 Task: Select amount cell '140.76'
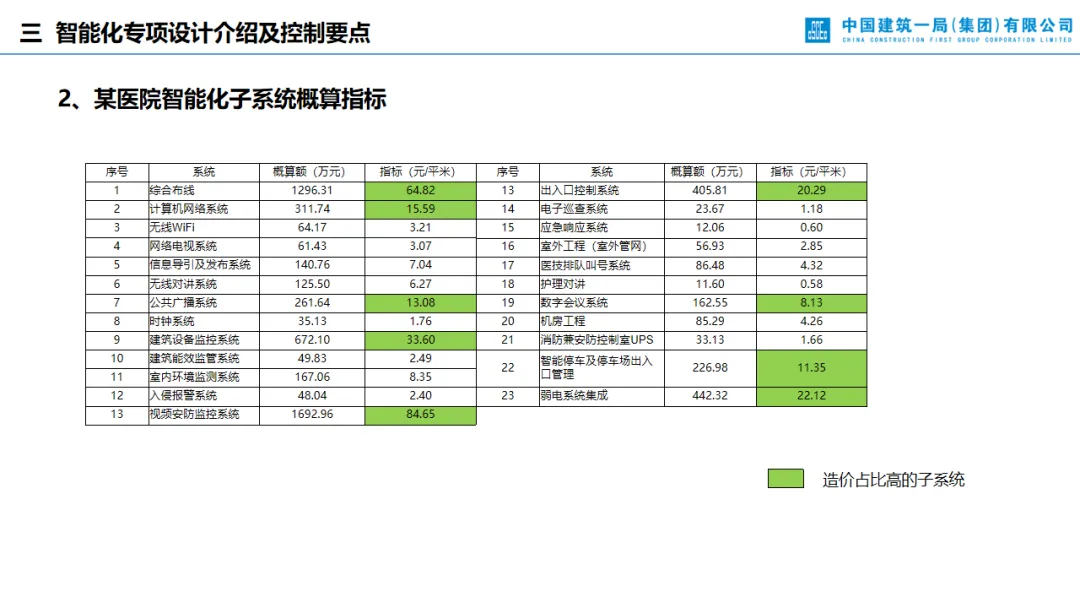[312, 265]
